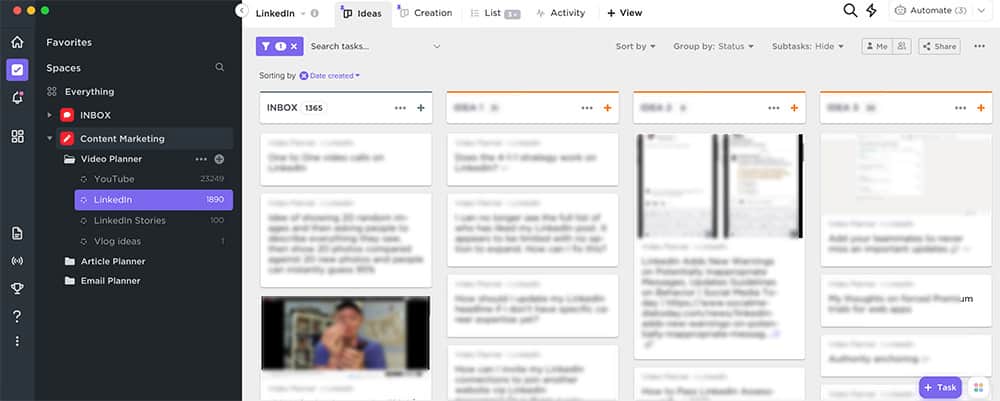
Task: Open third column's options ellipsis
Action: (x=774, y=108)
